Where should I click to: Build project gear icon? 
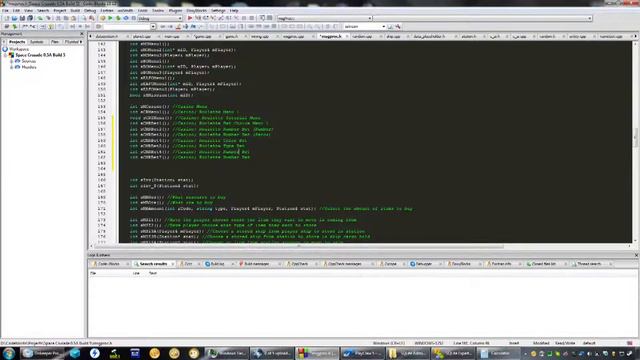[x=102, y=18]
